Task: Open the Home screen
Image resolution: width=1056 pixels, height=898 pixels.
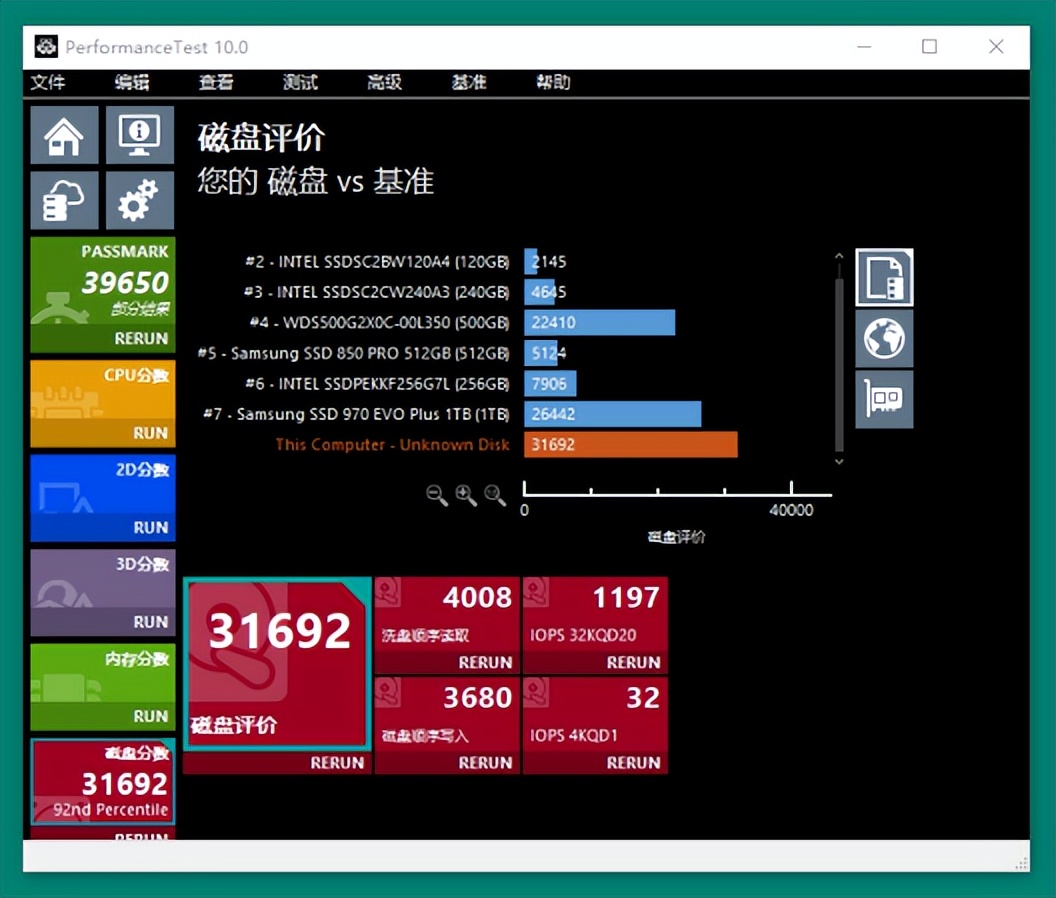Action: pyautogui.click(x=63, y=134)
